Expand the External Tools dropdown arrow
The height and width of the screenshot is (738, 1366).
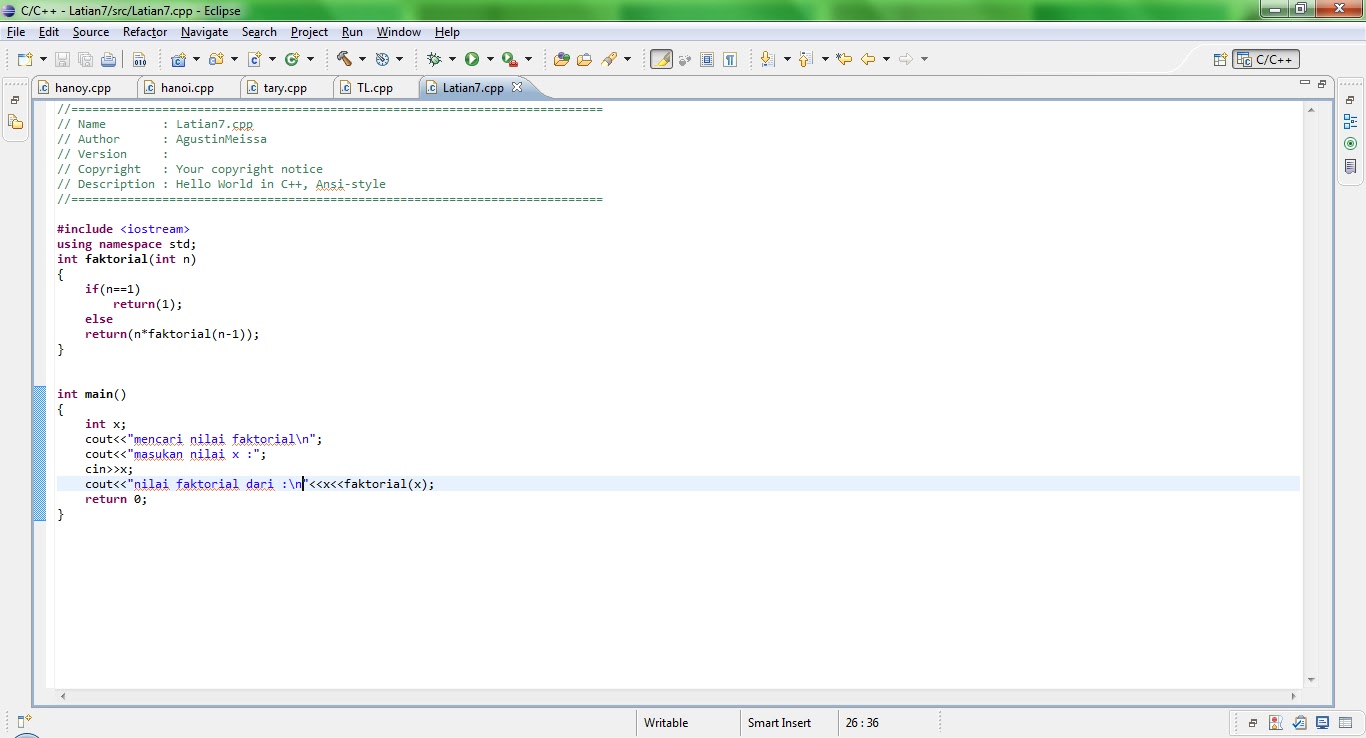(x=528, y=60)
